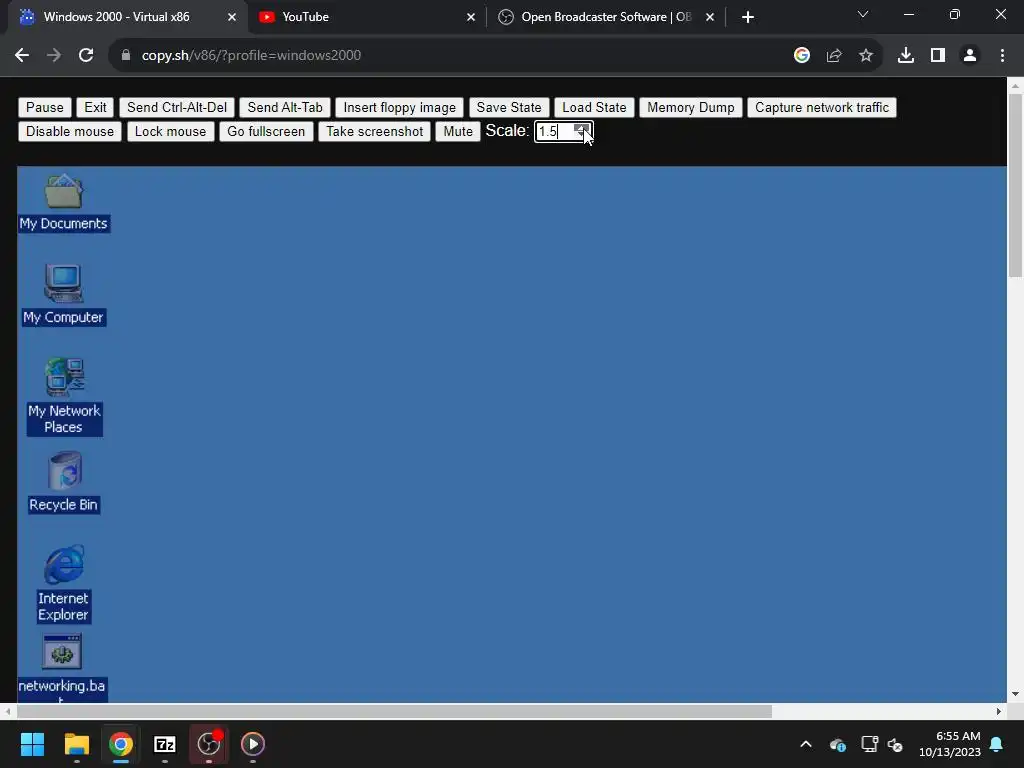Open the Windows Start menu

click(x=32, y=744)
